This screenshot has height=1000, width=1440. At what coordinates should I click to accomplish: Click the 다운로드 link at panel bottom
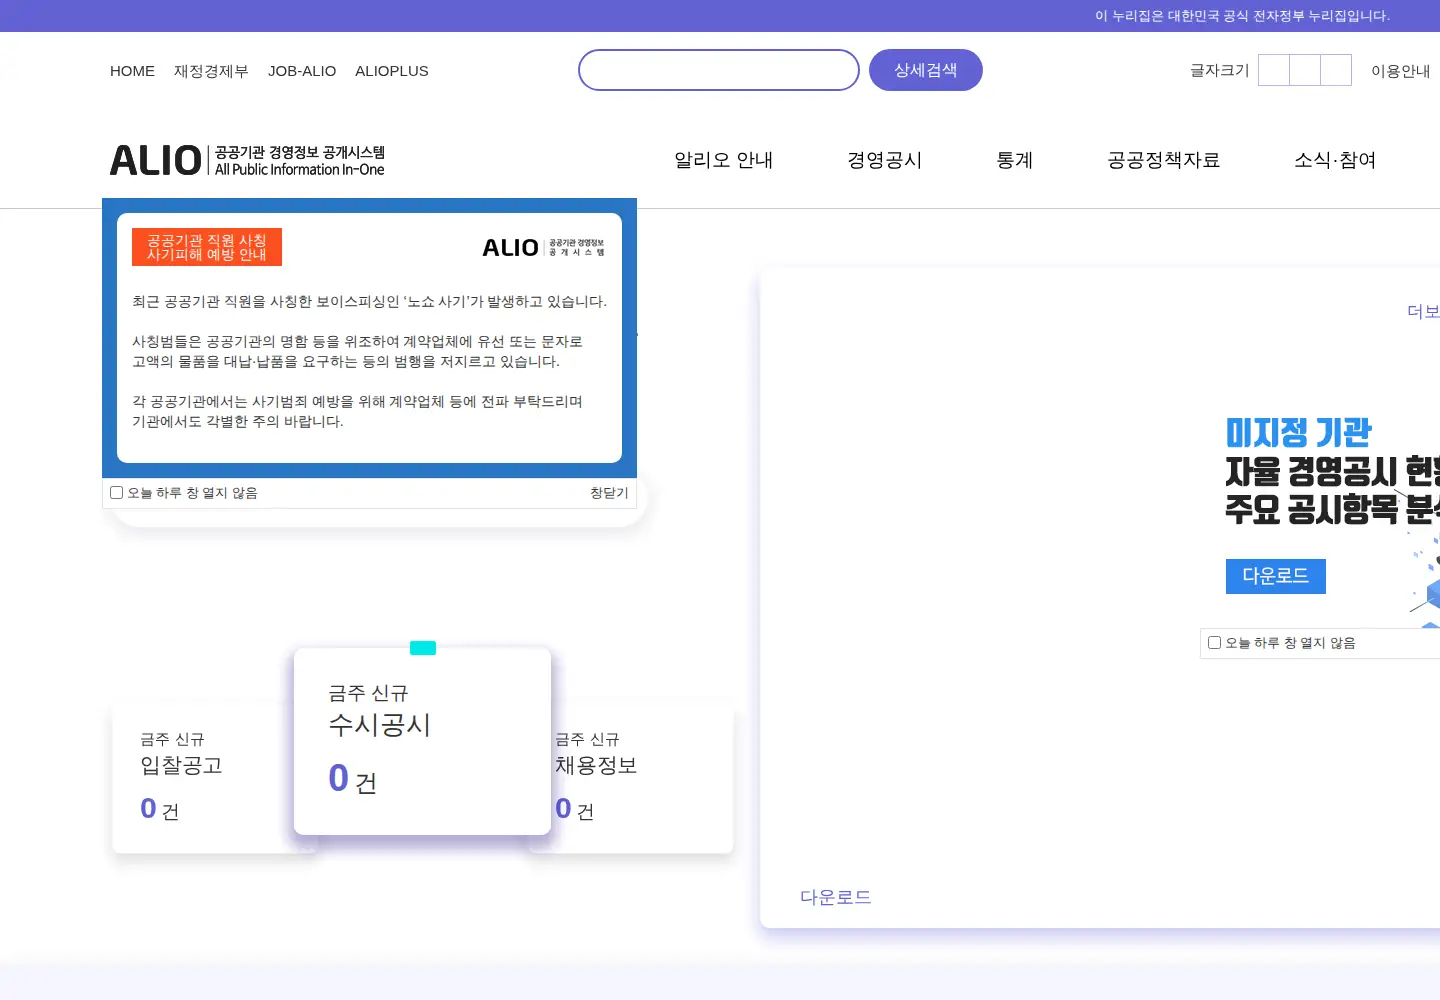pyautogui.click(x=836, y=897)
